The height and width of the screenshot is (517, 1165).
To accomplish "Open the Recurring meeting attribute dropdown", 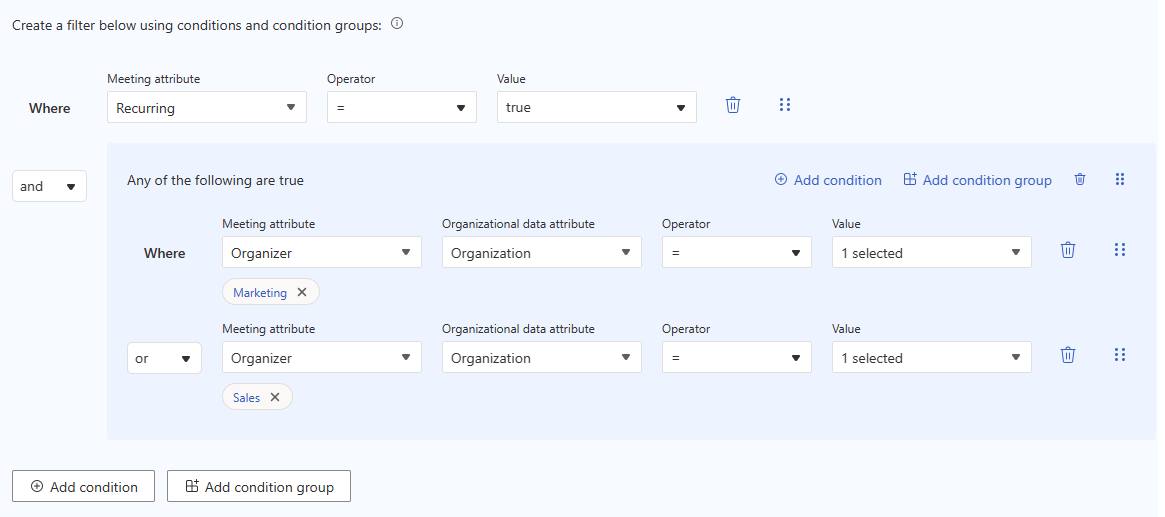I will pyautogui.click(x=207, y=108).
